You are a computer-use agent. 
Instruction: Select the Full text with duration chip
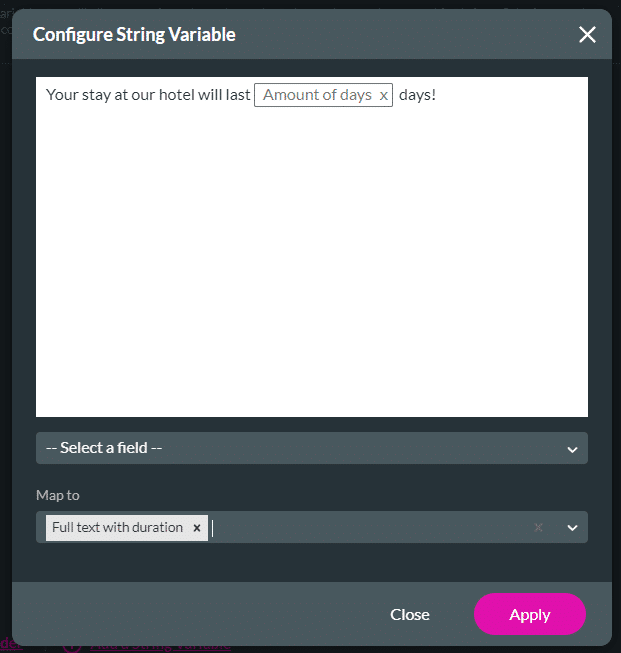(x=117, y=528)
